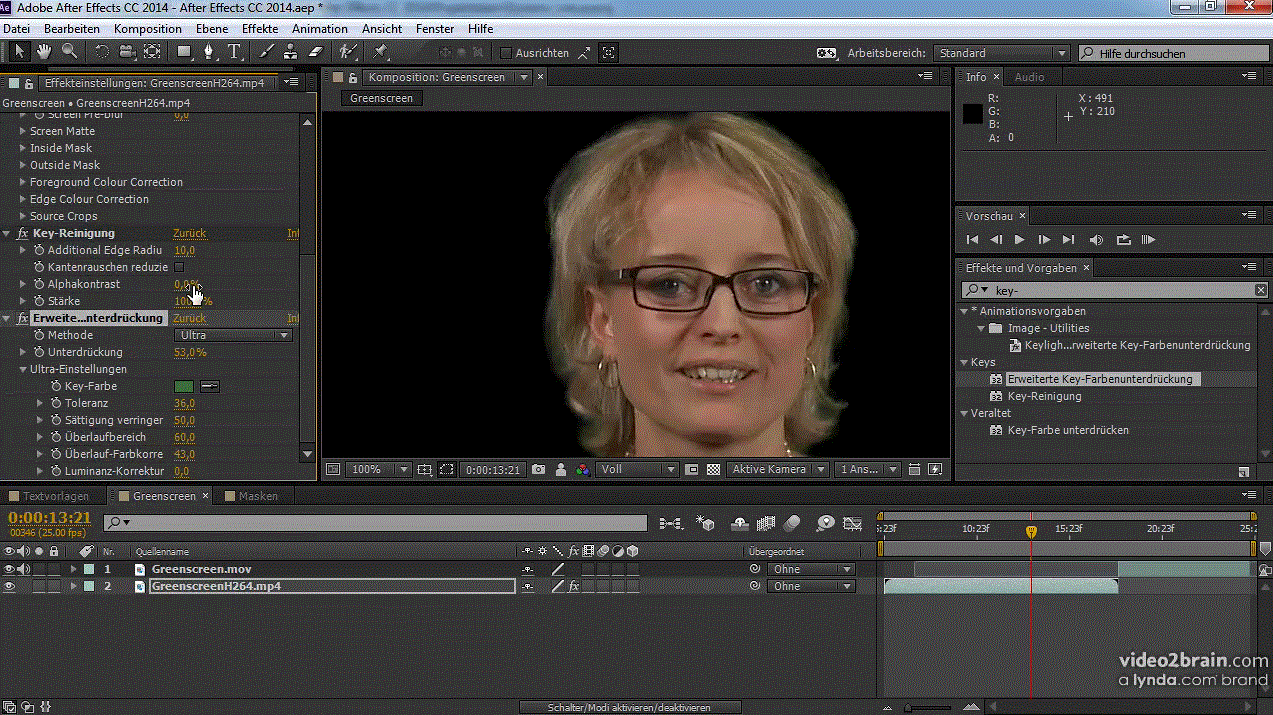Expand Screen Matte property group

pos(23,131)
